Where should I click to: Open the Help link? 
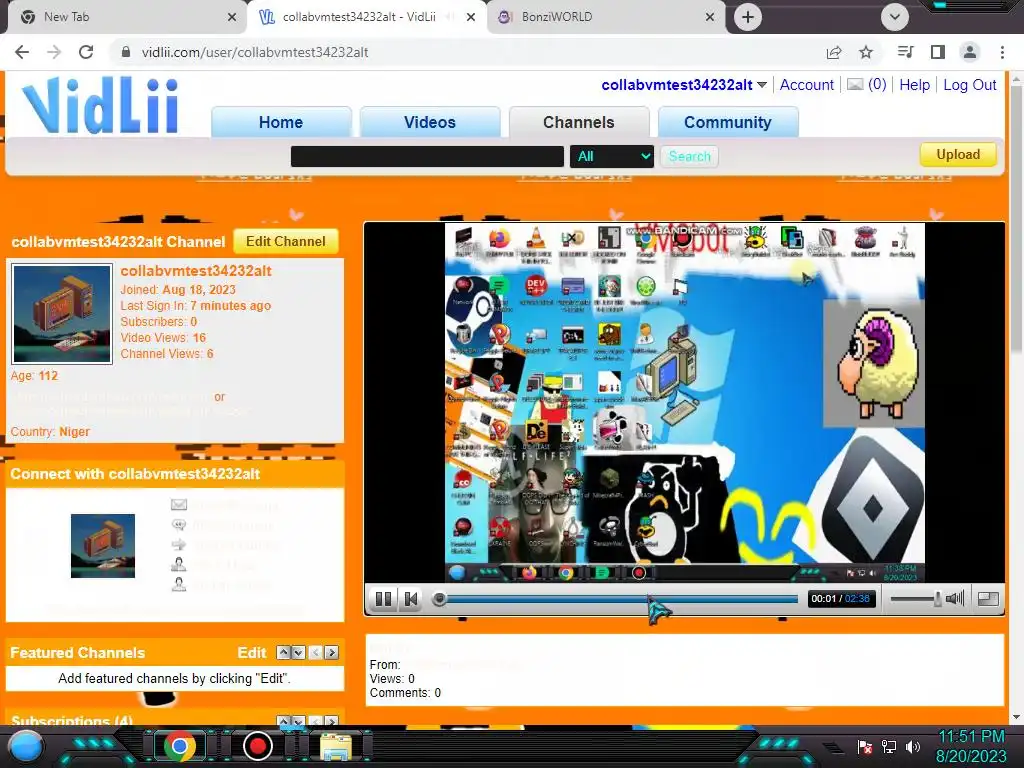(x=914, y=85)
